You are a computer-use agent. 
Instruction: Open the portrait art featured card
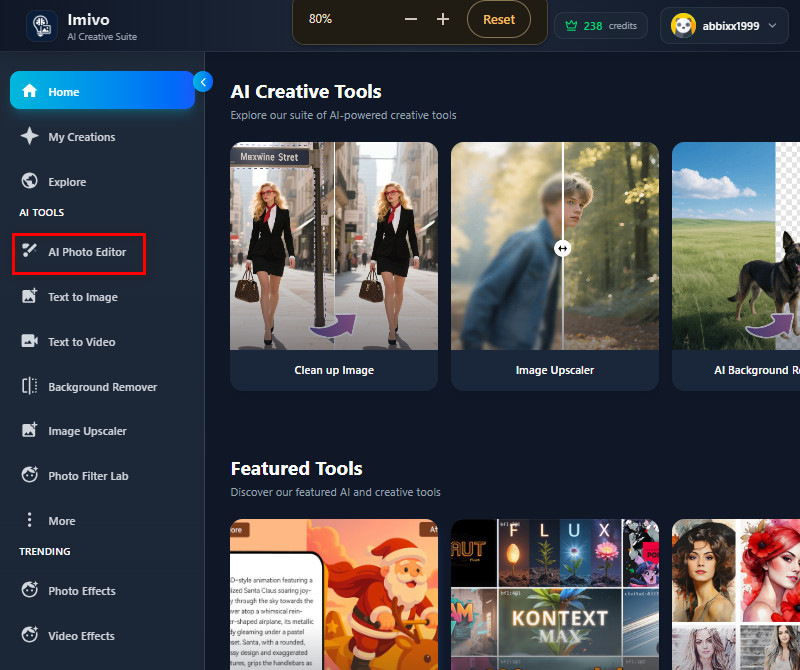pos(736,594)
